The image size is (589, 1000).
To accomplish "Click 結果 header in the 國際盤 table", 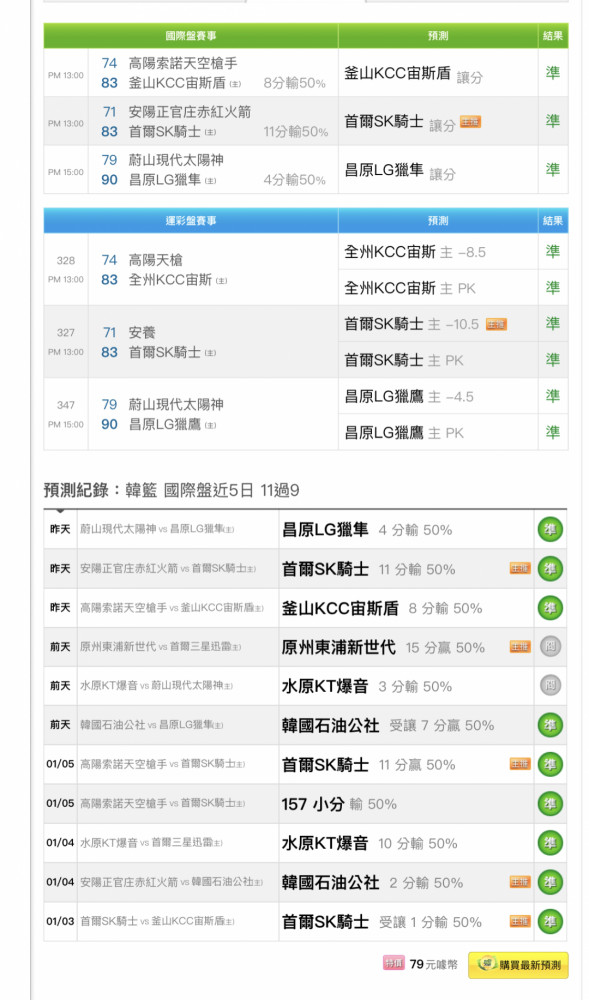I will click(x=553, y=36).
